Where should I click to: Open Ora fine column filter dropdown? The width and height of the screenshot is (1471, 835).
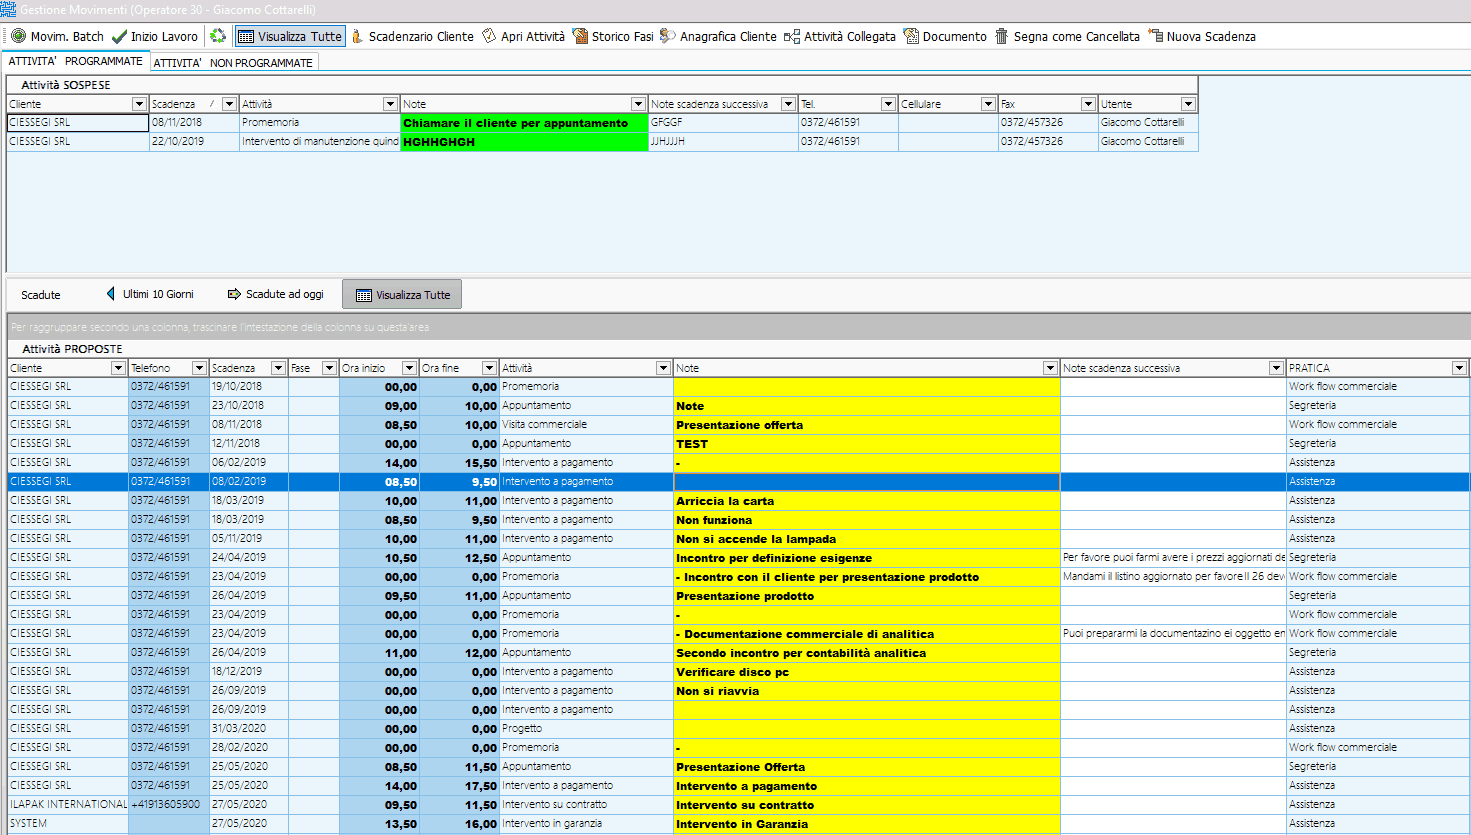click(x=489, y=368)
